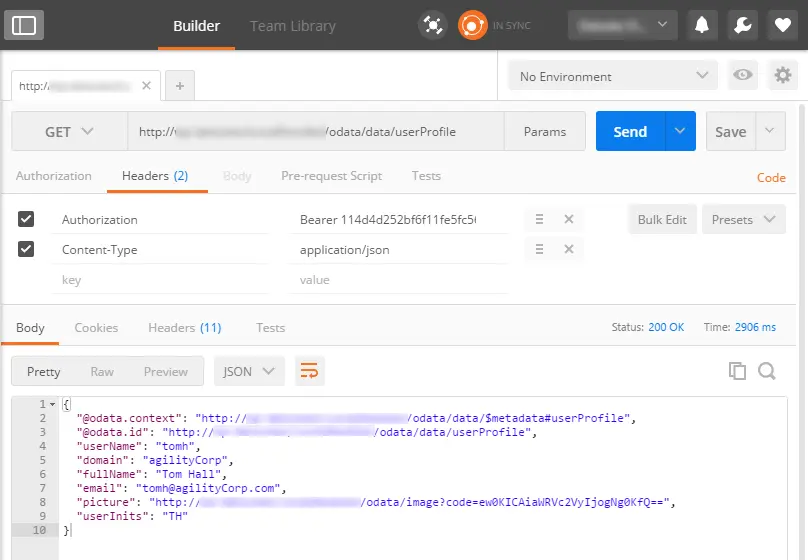Click the empty header key field
This screenshot has width=808, height=560.
point(160,280)
